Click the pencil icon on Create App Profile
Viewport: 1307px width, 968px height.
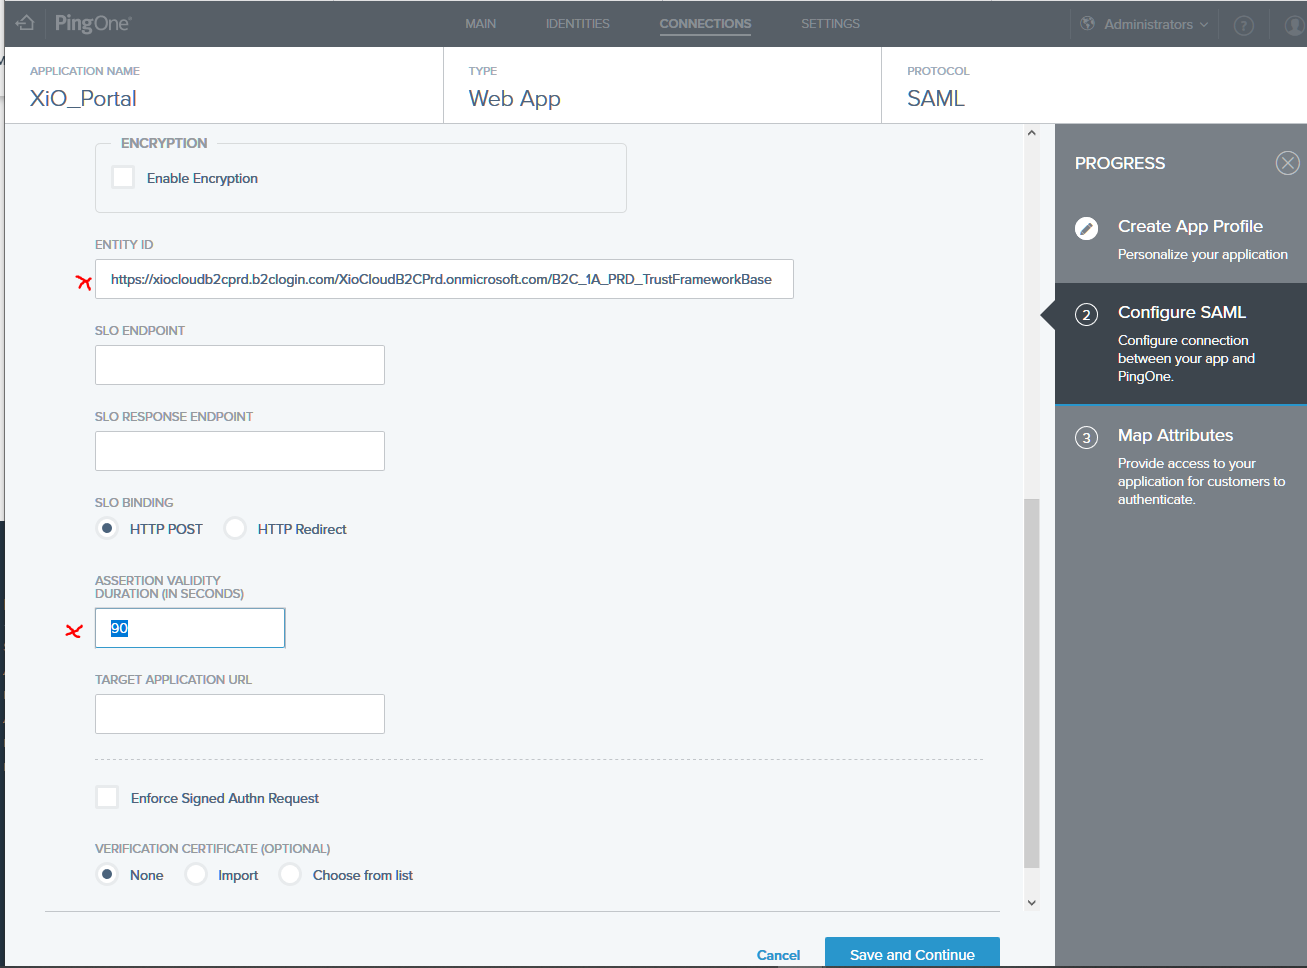click(1086, 228)
